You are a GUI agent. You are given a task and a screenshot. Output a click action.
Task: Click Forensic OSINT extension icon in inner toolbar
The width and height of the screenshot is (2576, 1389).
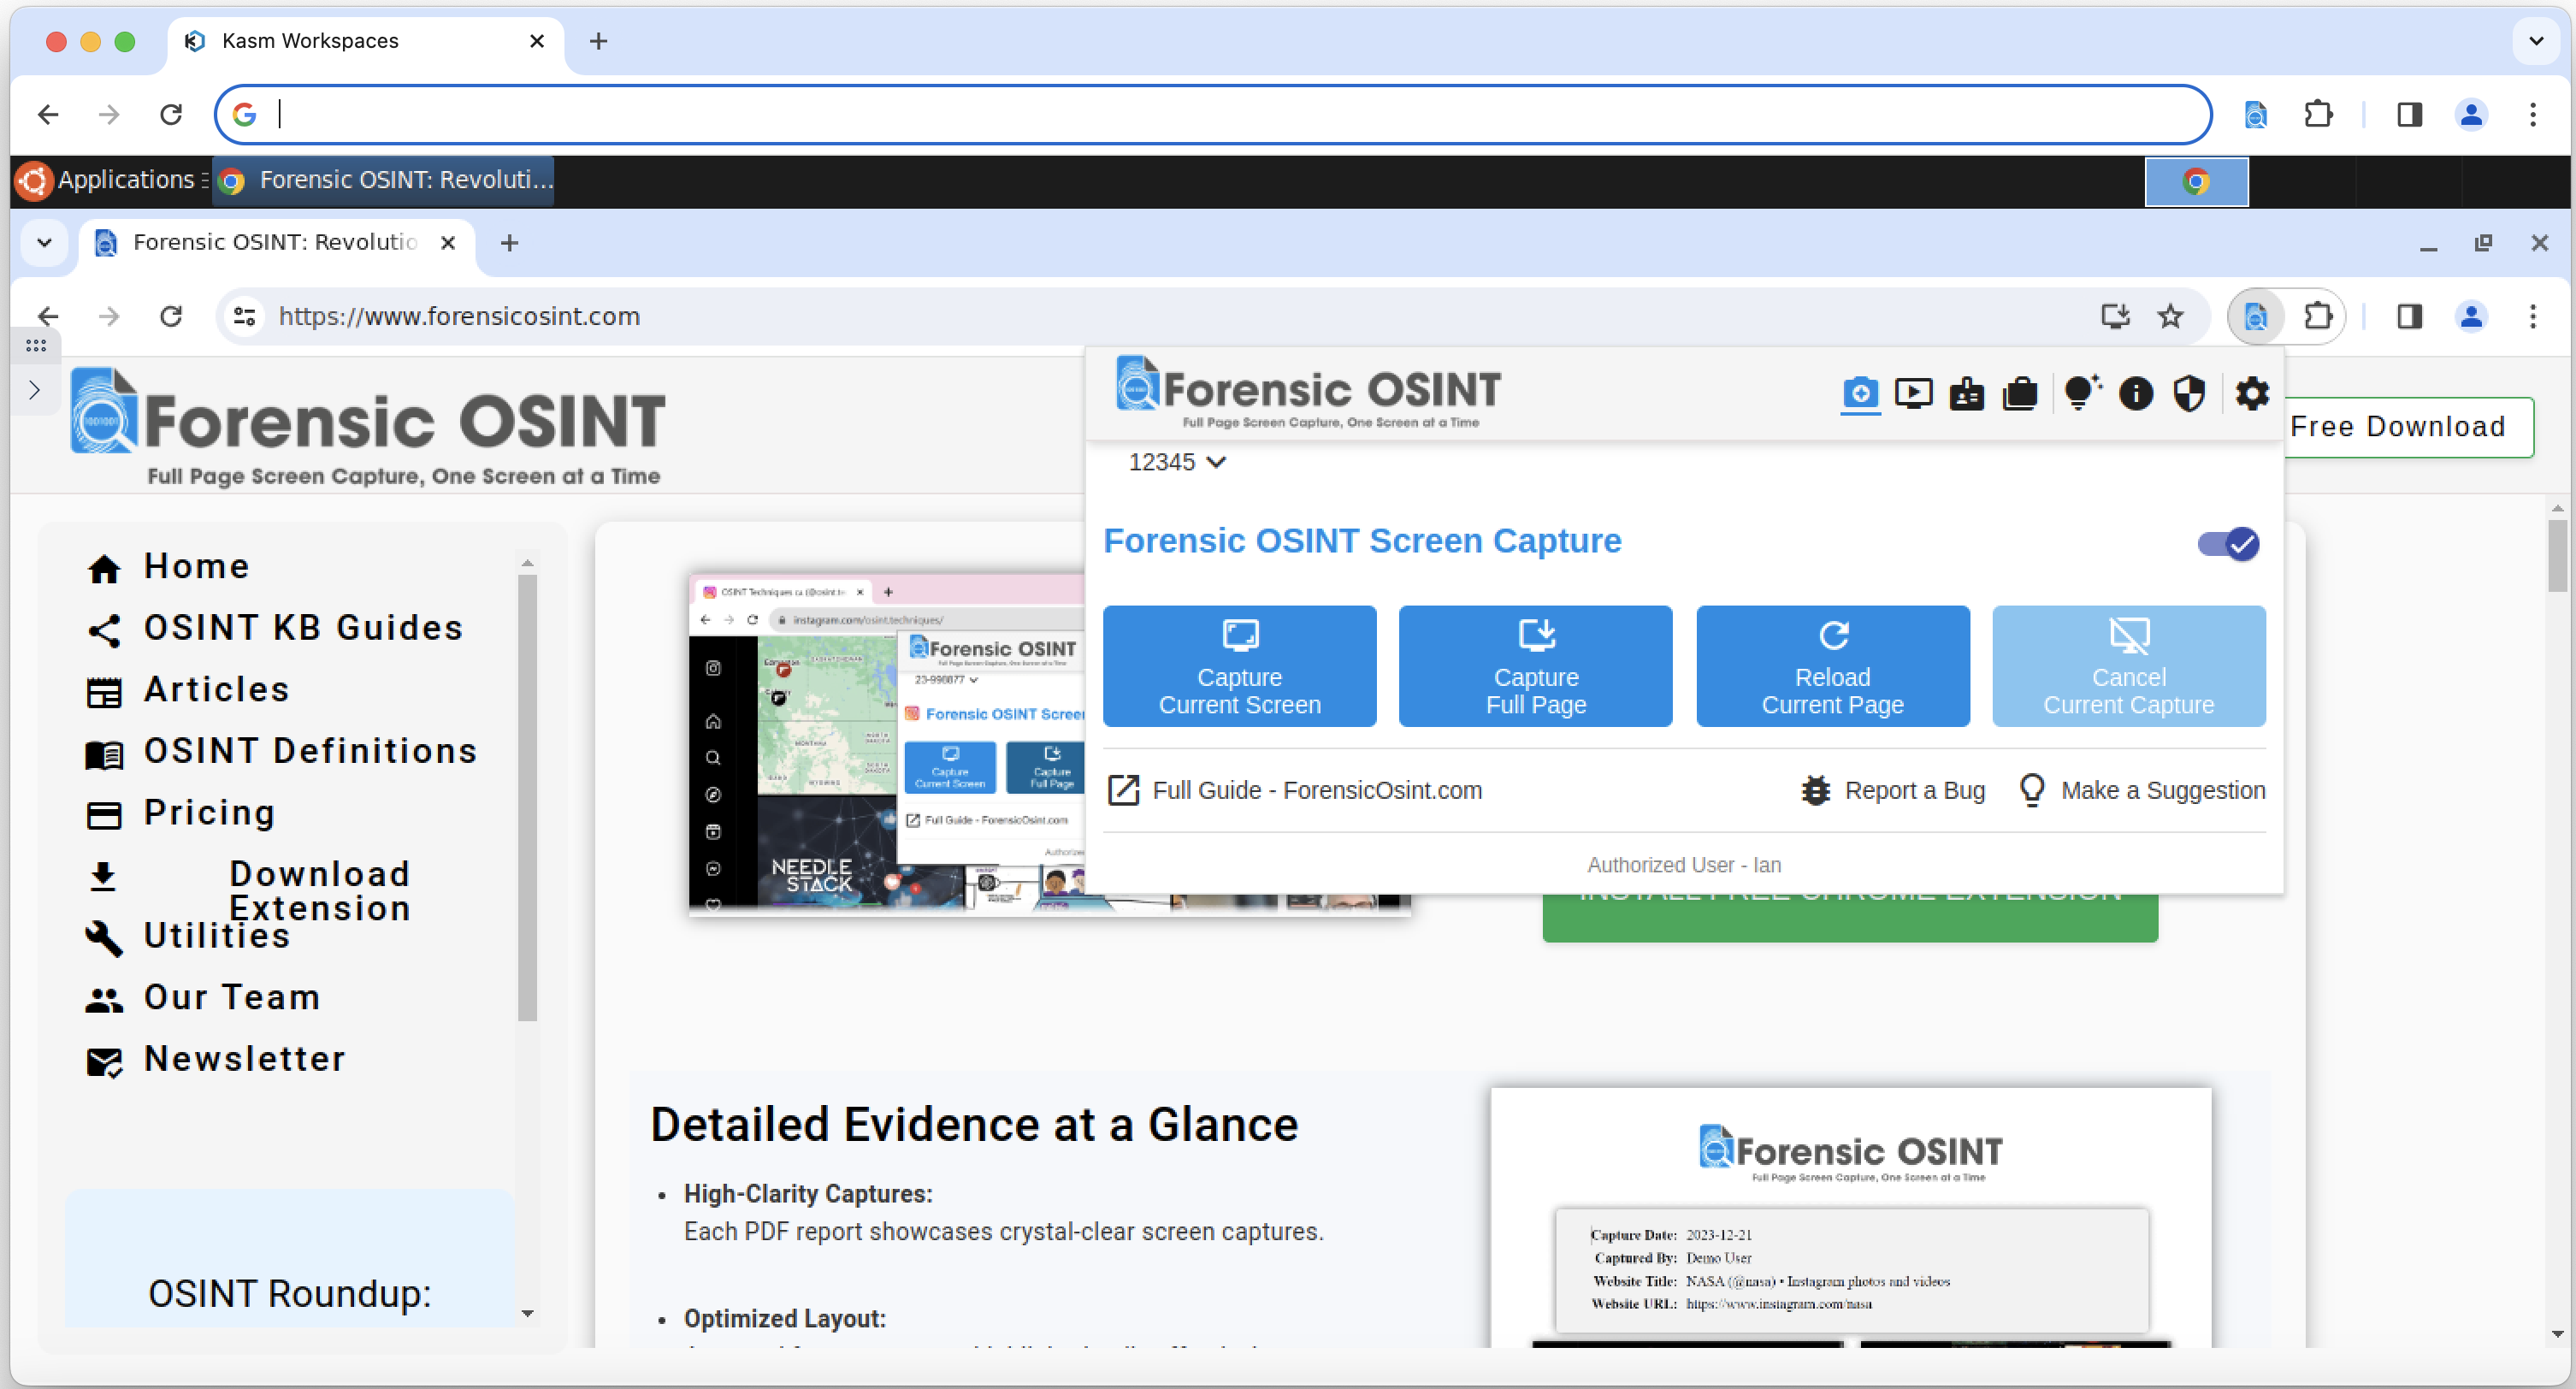(x=2255, y=317)
